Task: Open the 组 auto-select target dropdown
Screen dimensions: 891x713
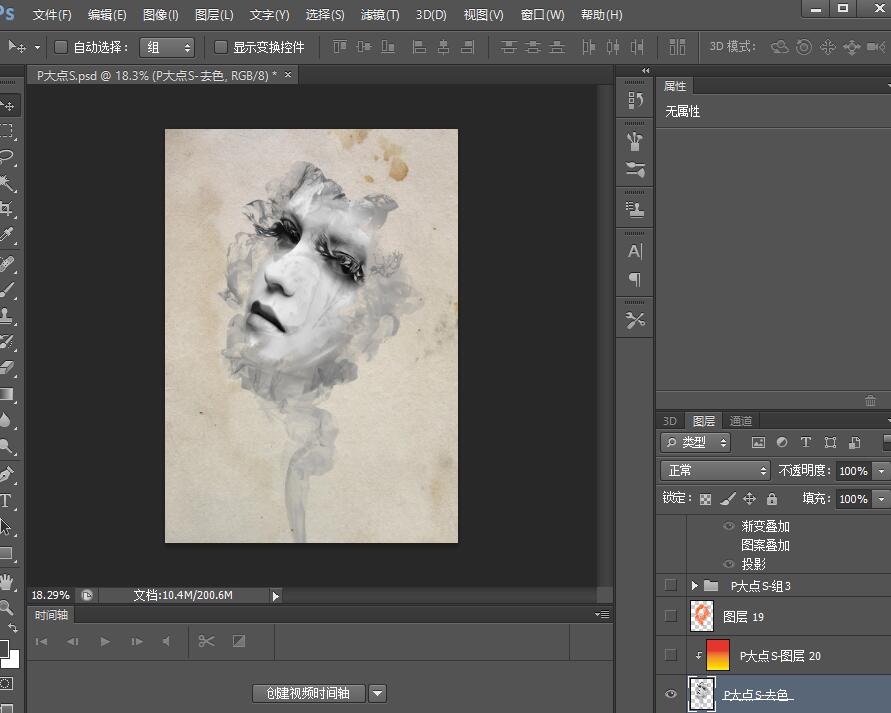Action: pyautogui.click(x=167, y=47)
